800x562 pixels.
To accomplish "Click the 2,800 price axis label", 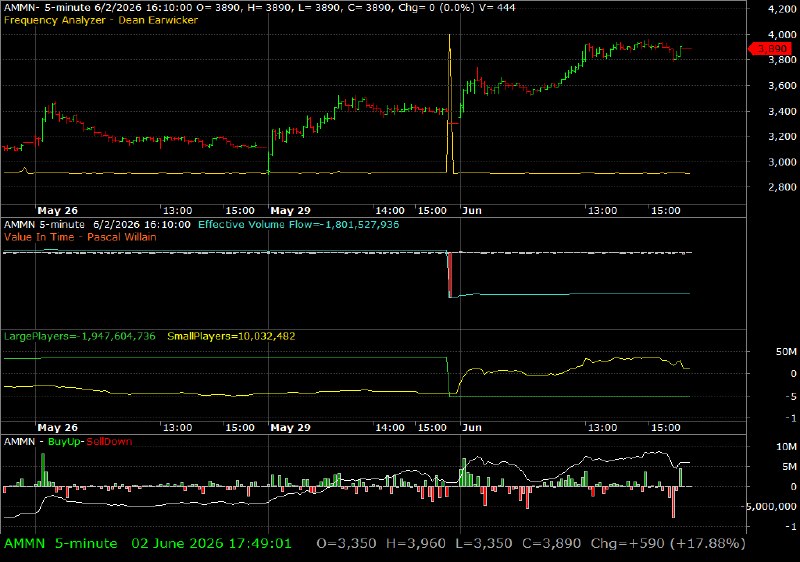I will pyautogui.click(x=782, y=187).
